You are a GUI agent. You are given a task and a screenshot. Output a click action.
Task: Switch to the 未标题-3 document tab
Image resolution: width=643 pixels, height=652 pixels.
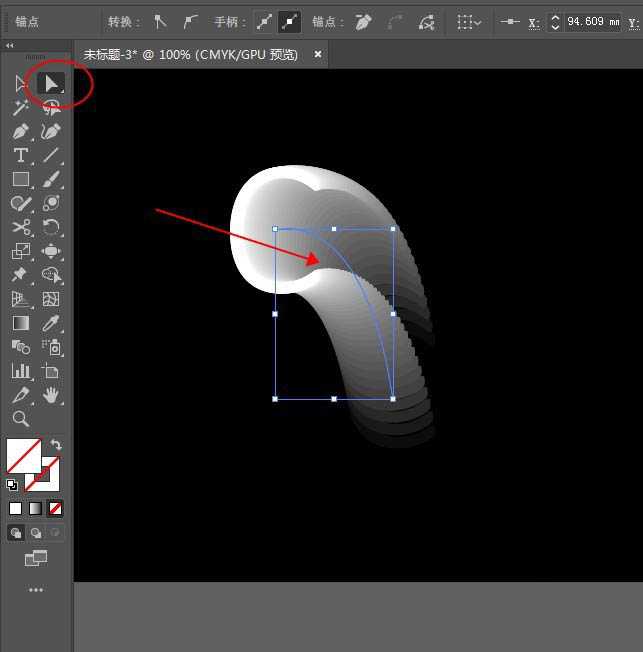point(190,55)
